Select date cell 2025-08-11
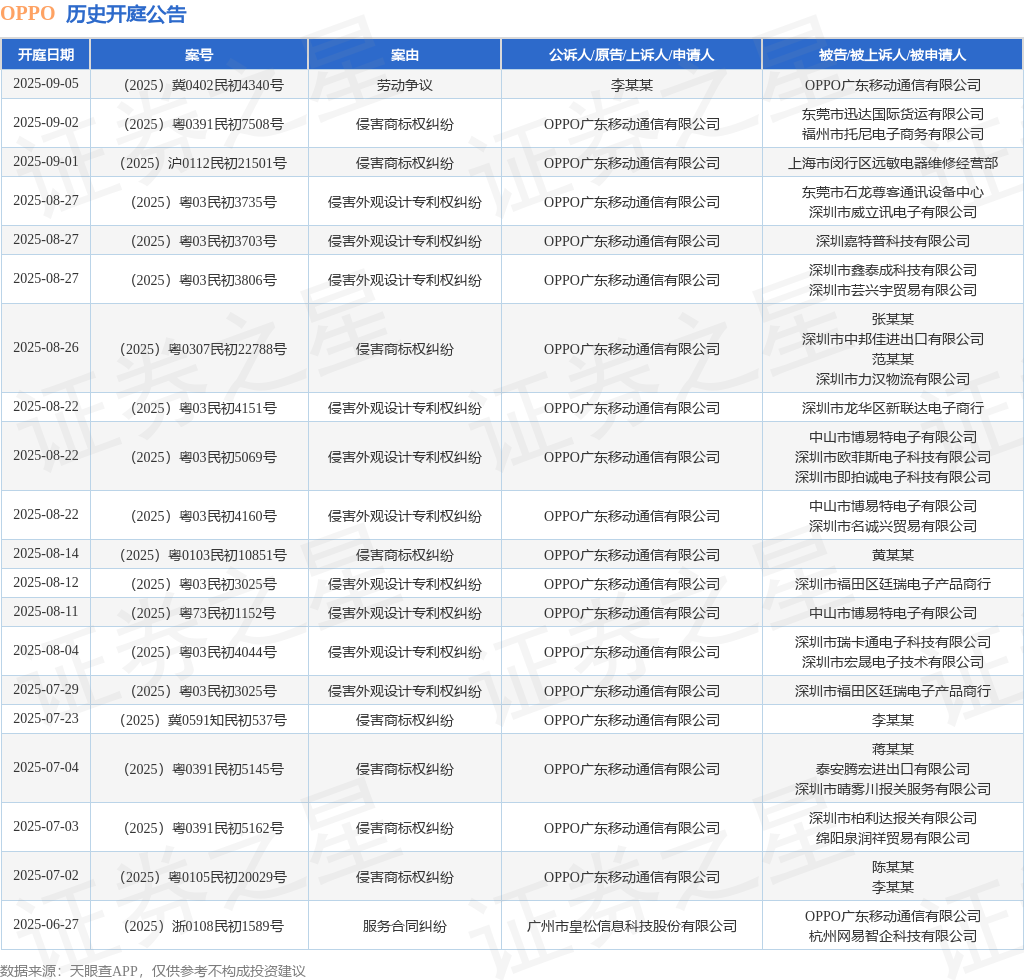The image size is (1024, 980). [46, 612]
